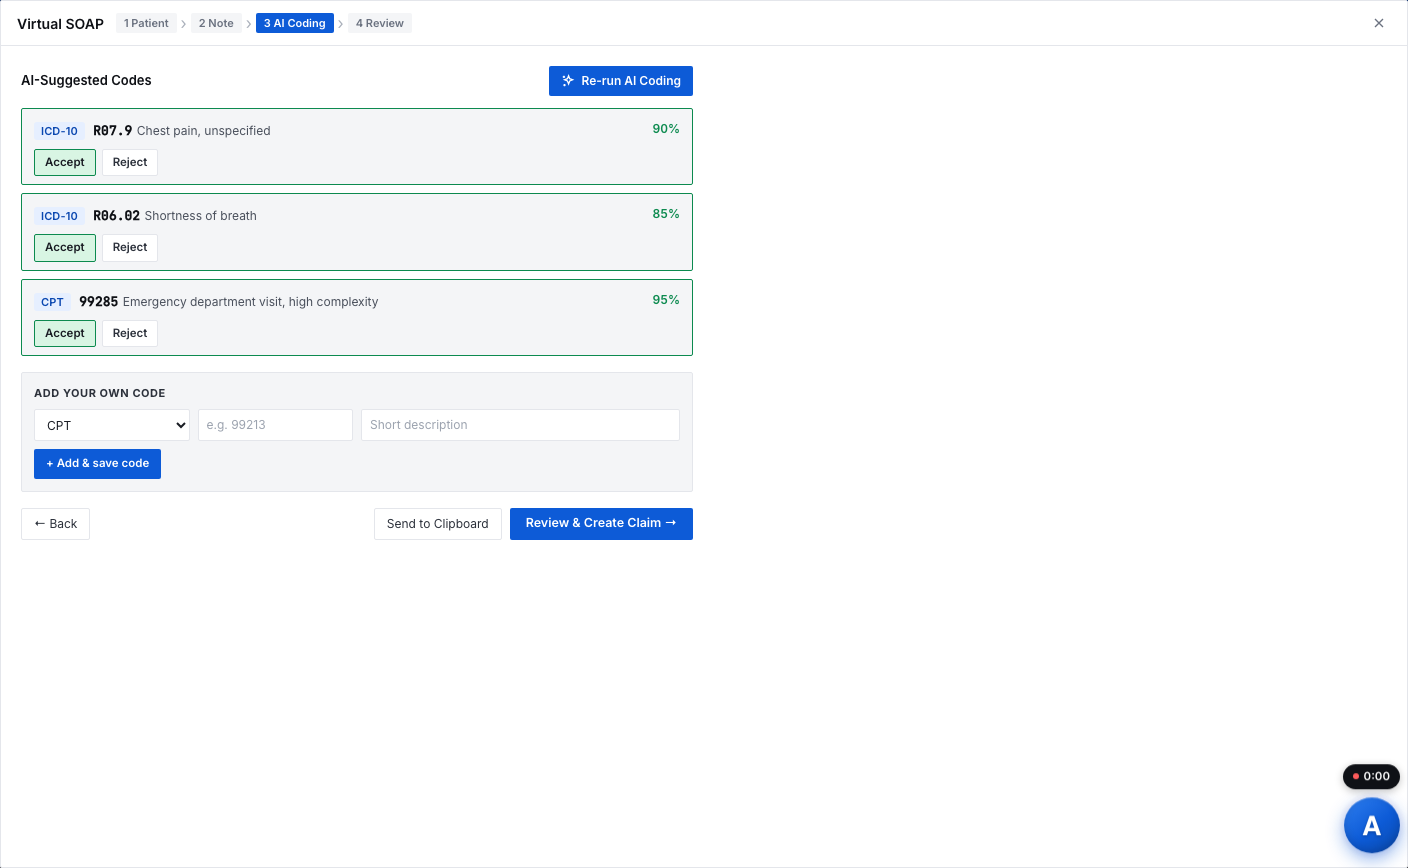
Task: Re-run AI Coding
Action: 621,81
